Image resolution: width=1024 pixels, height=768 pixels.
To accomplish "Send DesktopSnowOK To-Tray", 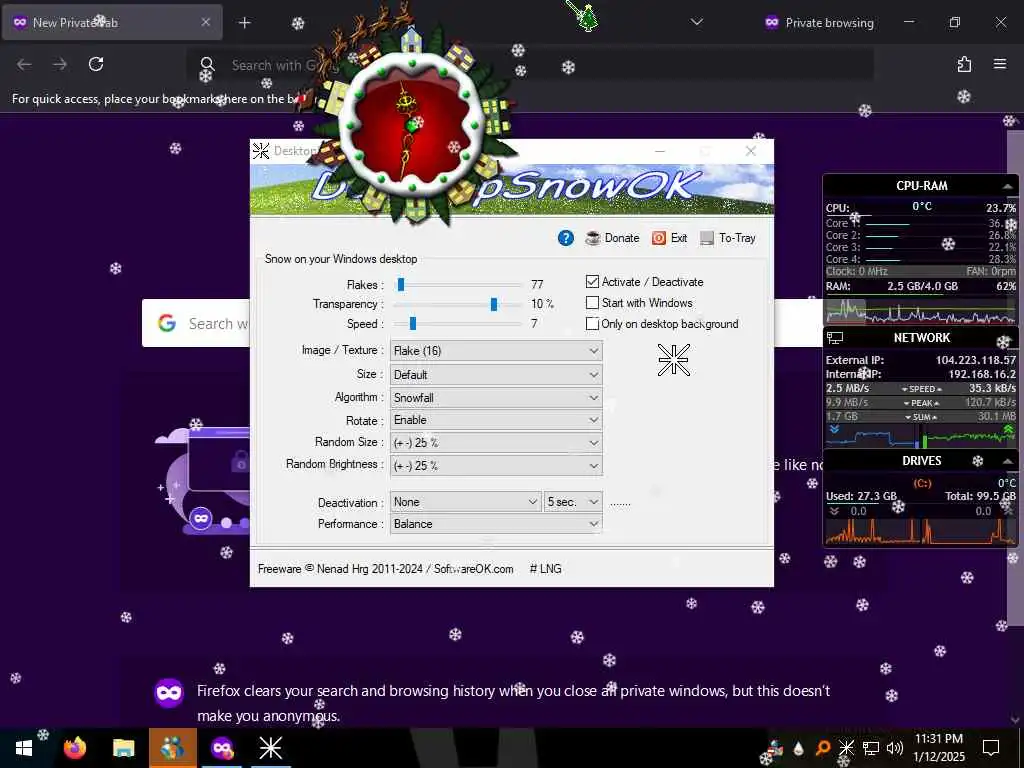I will coord(728,238).
